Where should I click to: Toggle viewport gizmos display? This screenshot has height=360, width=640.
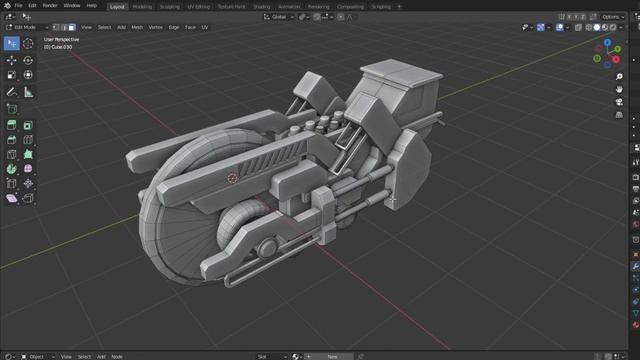tap(540, 27)
